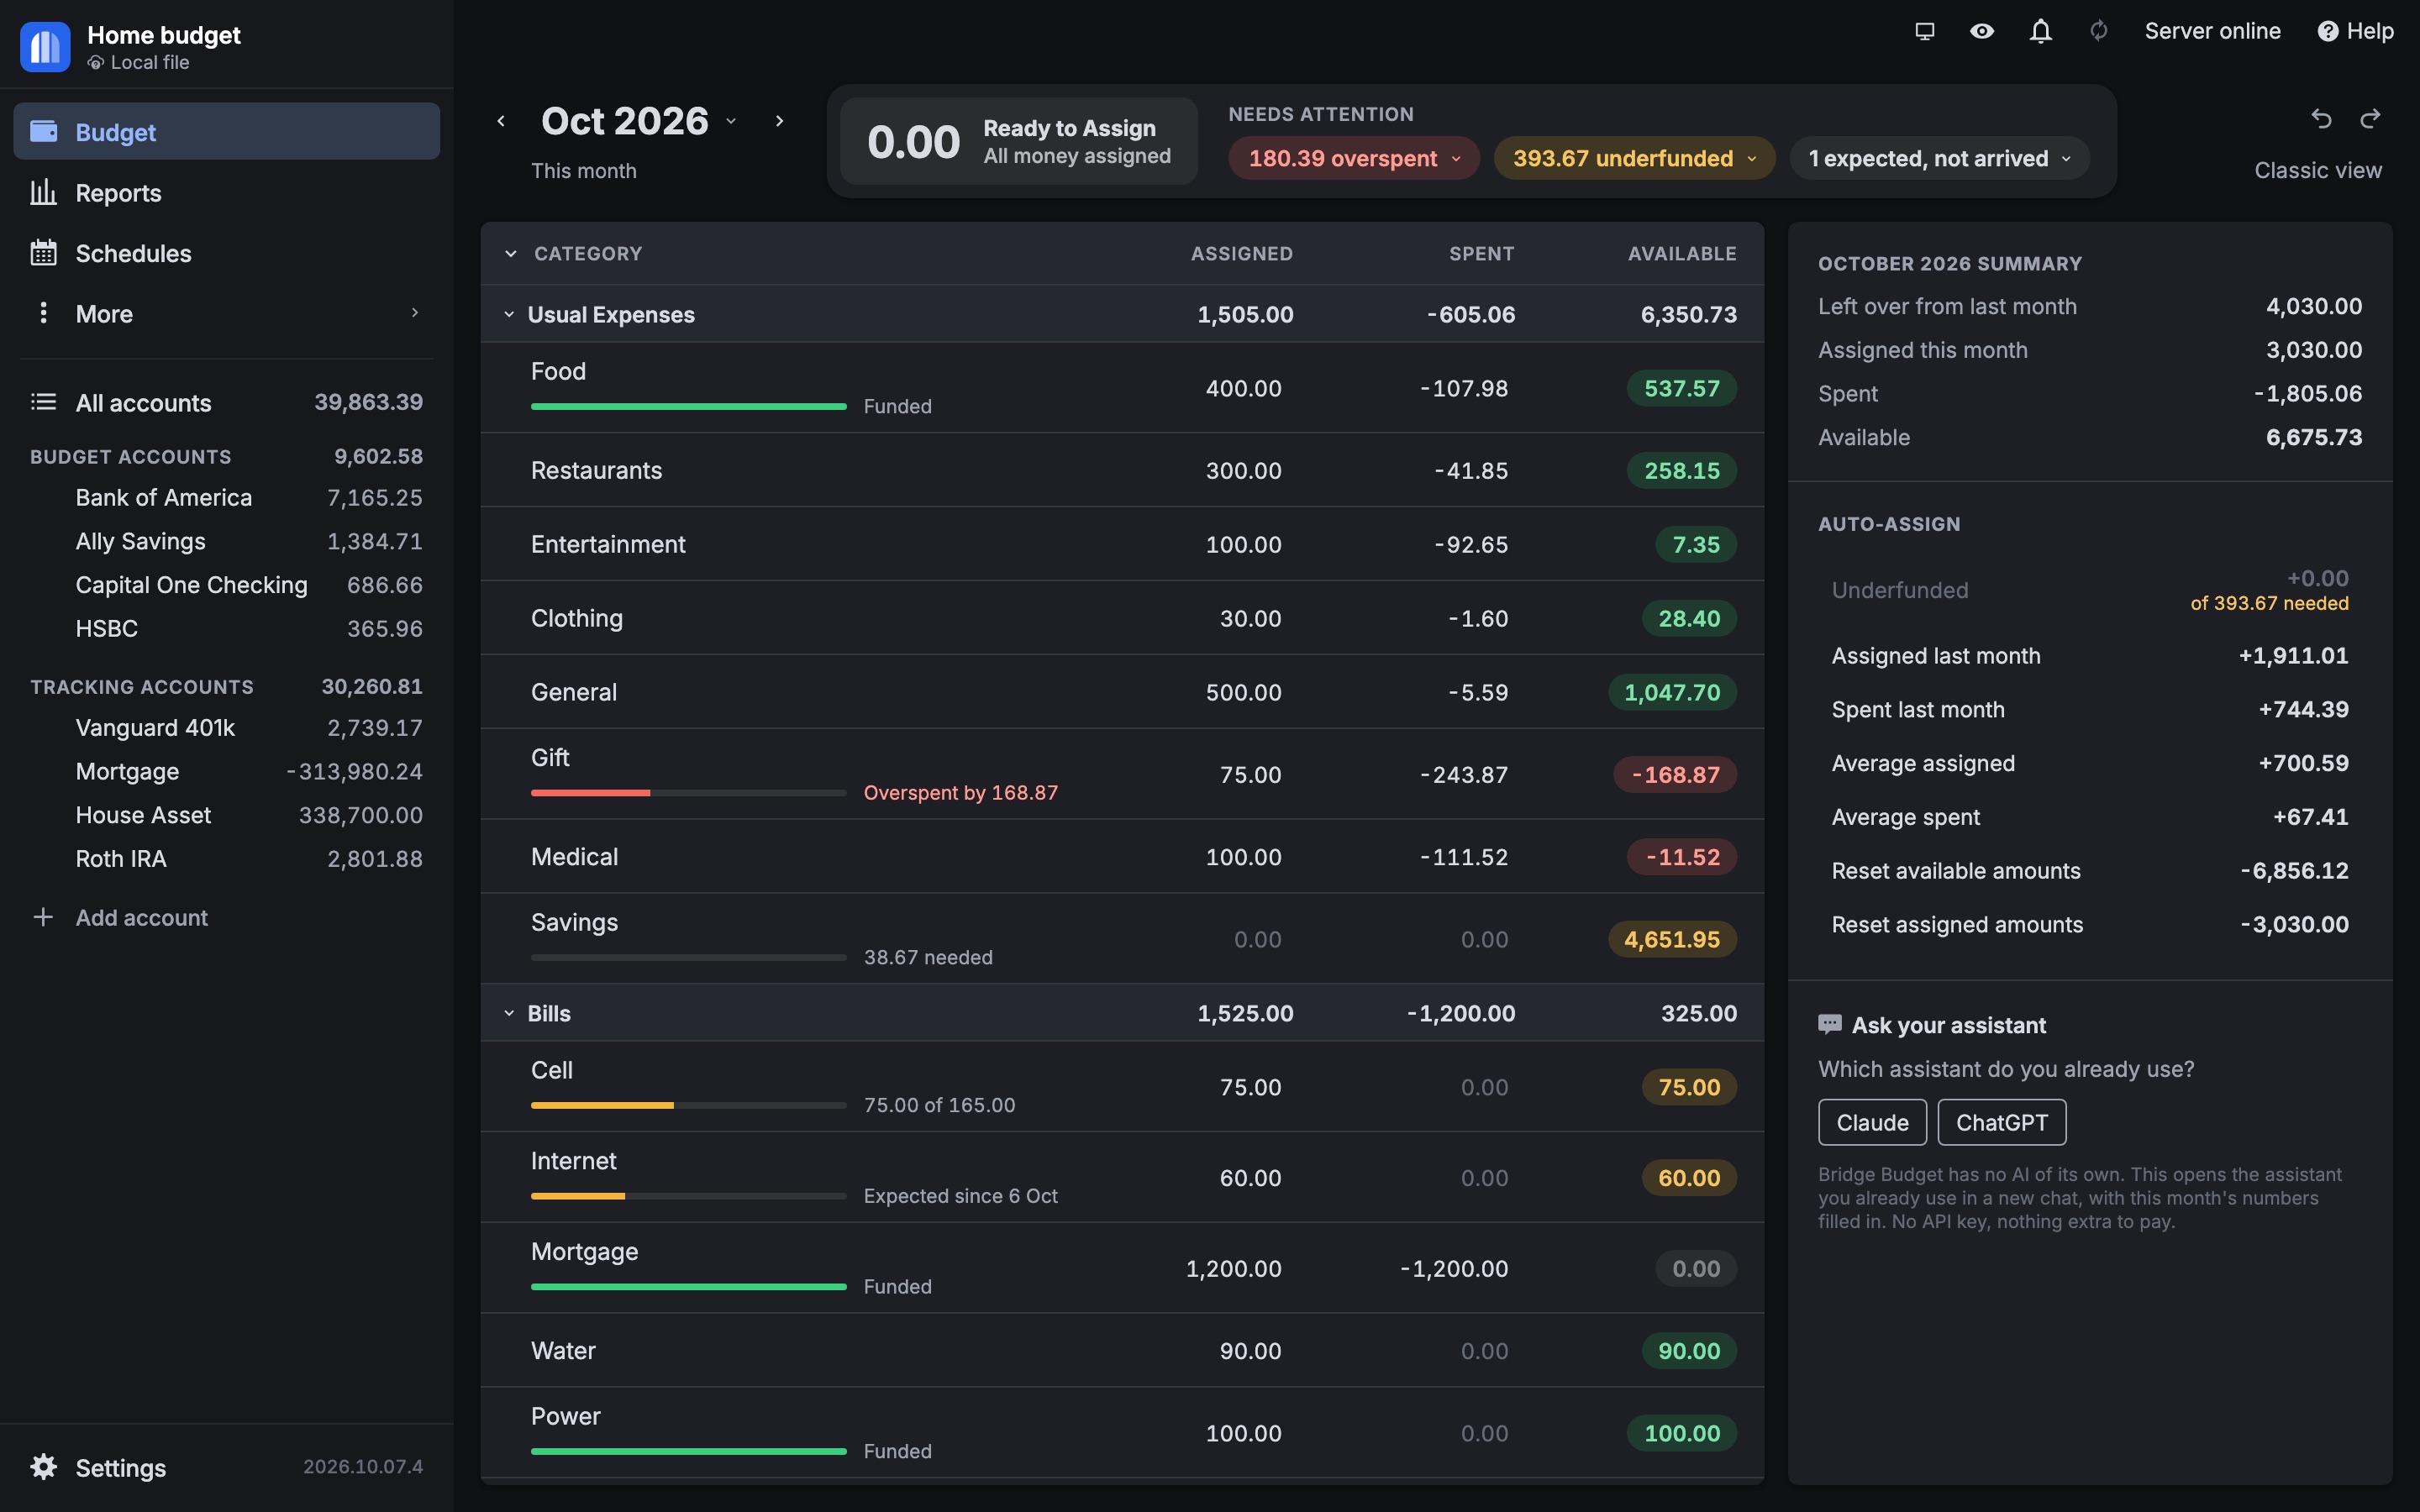The height and width of the screenshot is (1512, 2420).
Task: Go to next month with right arrow
Action: pyautogui.click(x=779, y=121)
